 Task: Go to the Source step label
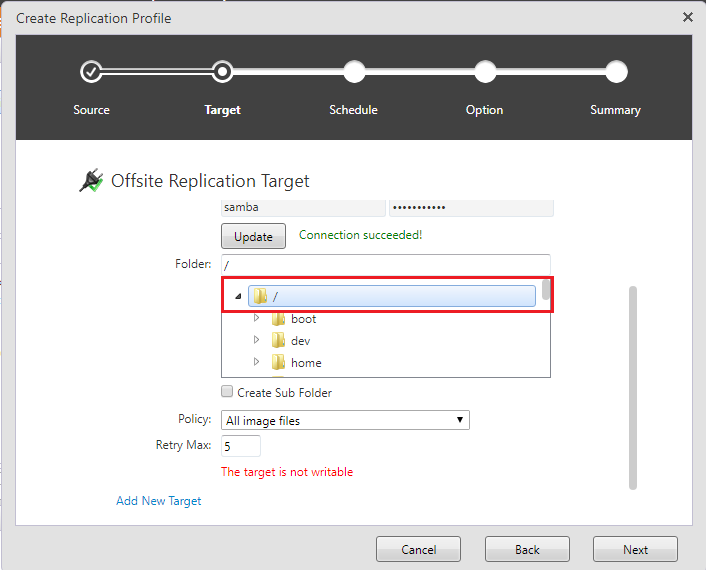point(92,110)
